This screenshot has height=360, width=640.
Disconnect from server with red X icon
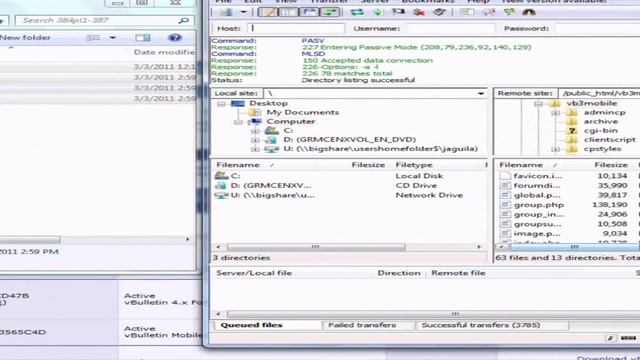(419, 12)
